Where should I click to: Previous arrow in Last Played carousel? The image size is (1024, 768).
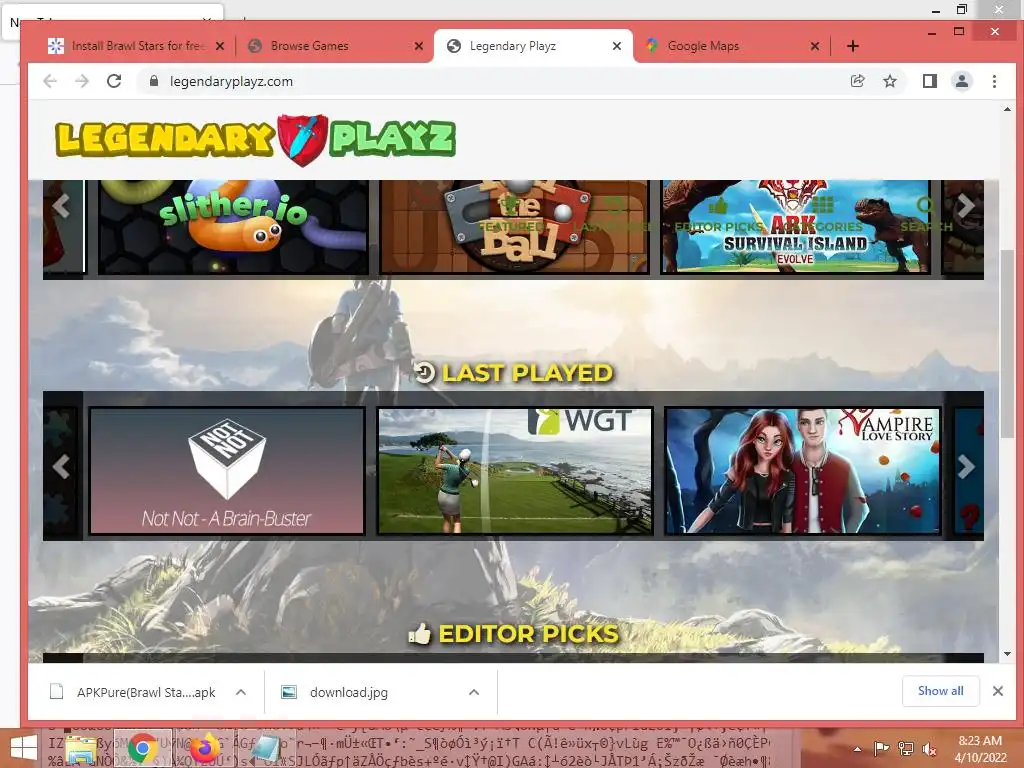[x=61, y=466]
